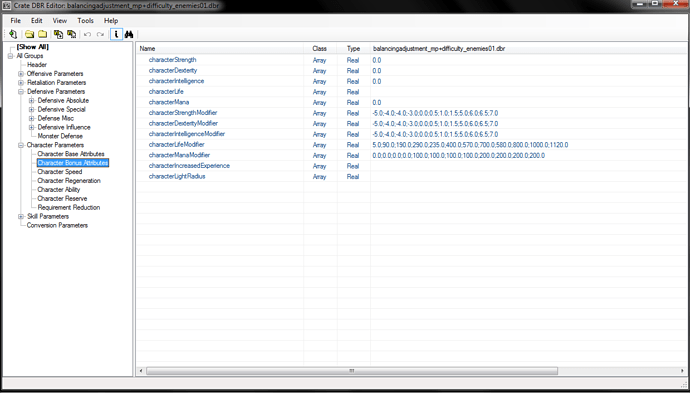This screenshot has width=690, height=393.
Task: Collapse the Character Parameters node
Action: pyautogui.click(x=21, y=145)
